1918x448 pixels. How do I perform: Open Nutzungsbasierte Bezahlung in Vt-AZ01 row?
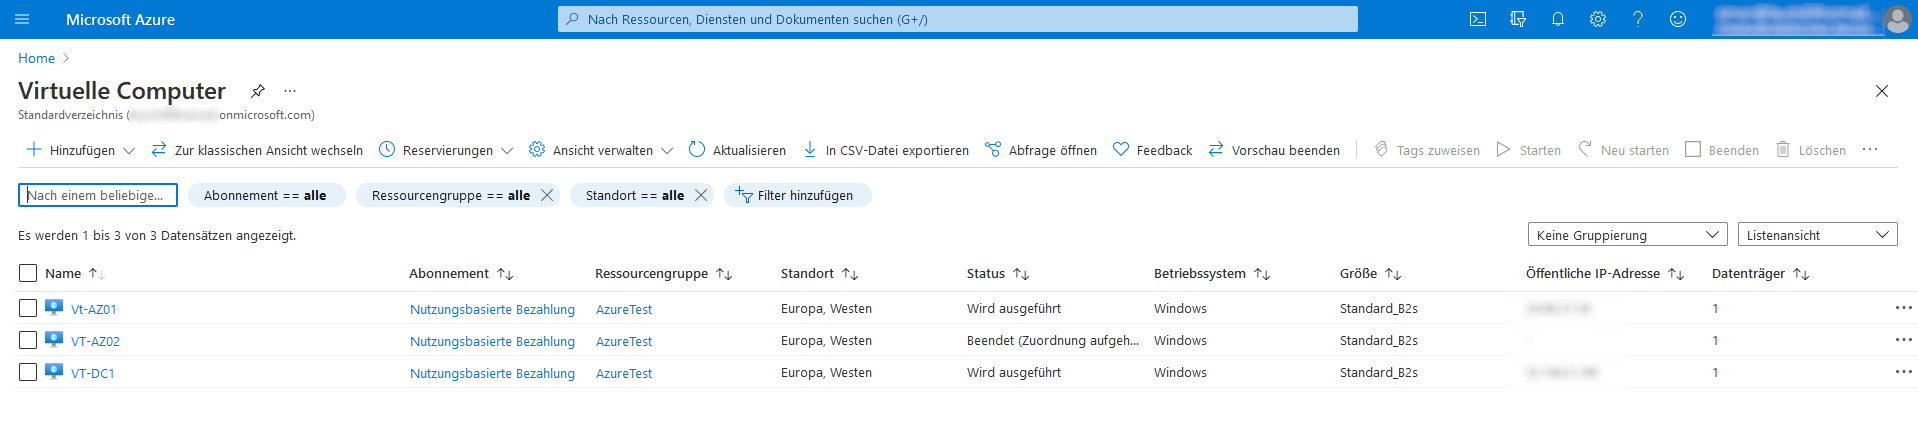click(x=492, y=309)
